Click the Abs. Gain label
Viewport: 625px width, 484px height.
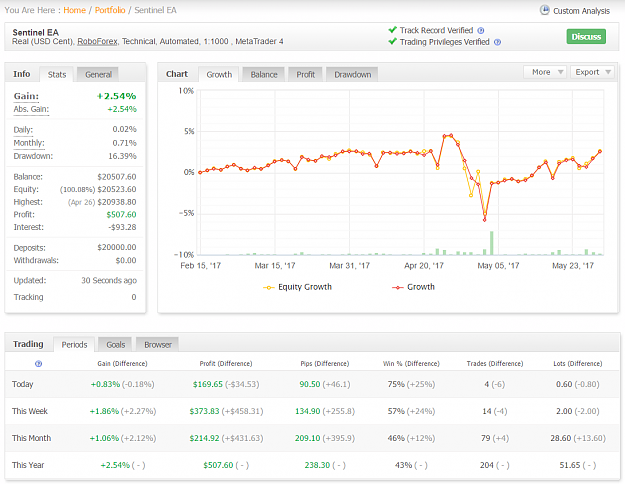[31, 109]
